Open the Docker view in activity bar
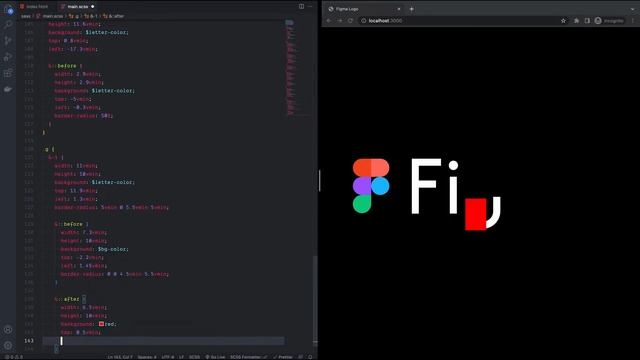The width and height of the screenshot is (640, 360). (8, 89)
